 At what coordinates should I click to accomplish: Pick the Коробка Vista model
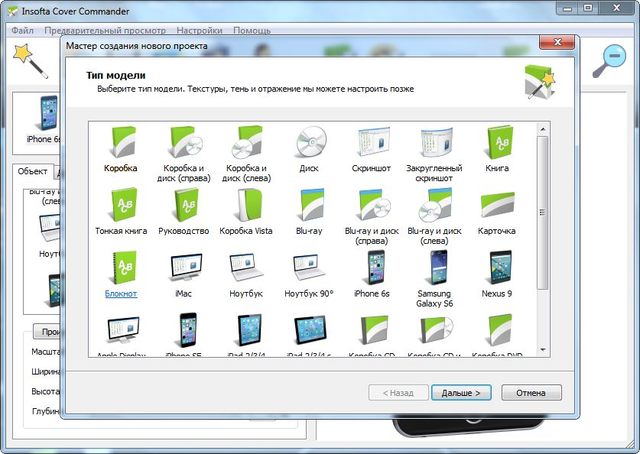247,205
